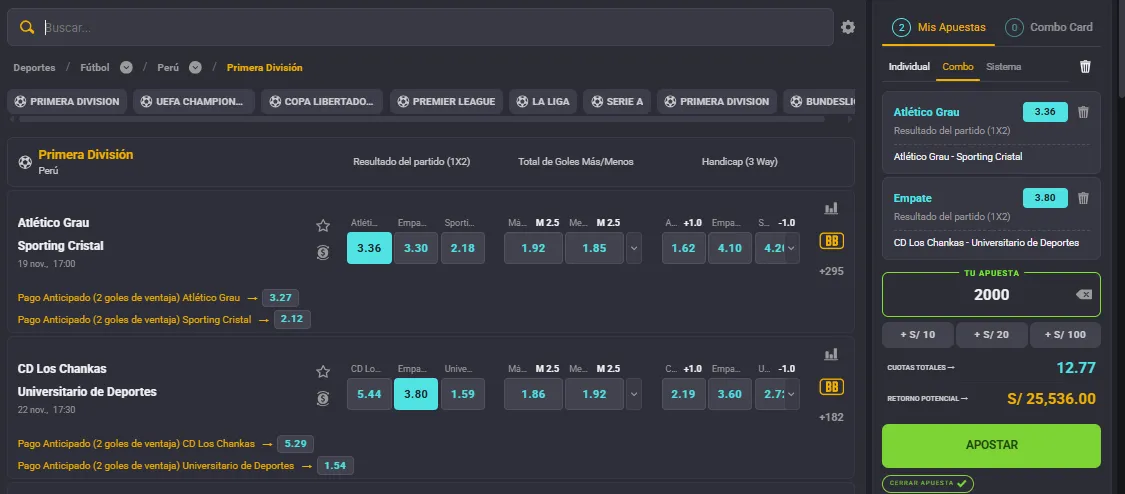Screen dimensions: 1125x494
Task: Expand goal totals options for Atlético Grau match
Action: coord(634,248)
